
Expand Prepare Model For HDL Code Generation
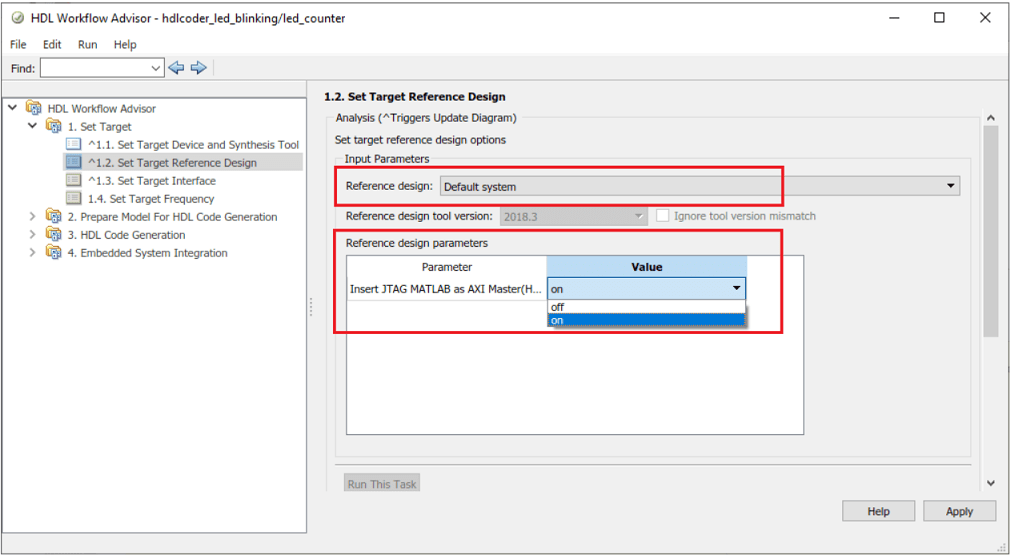pos(32,217)
